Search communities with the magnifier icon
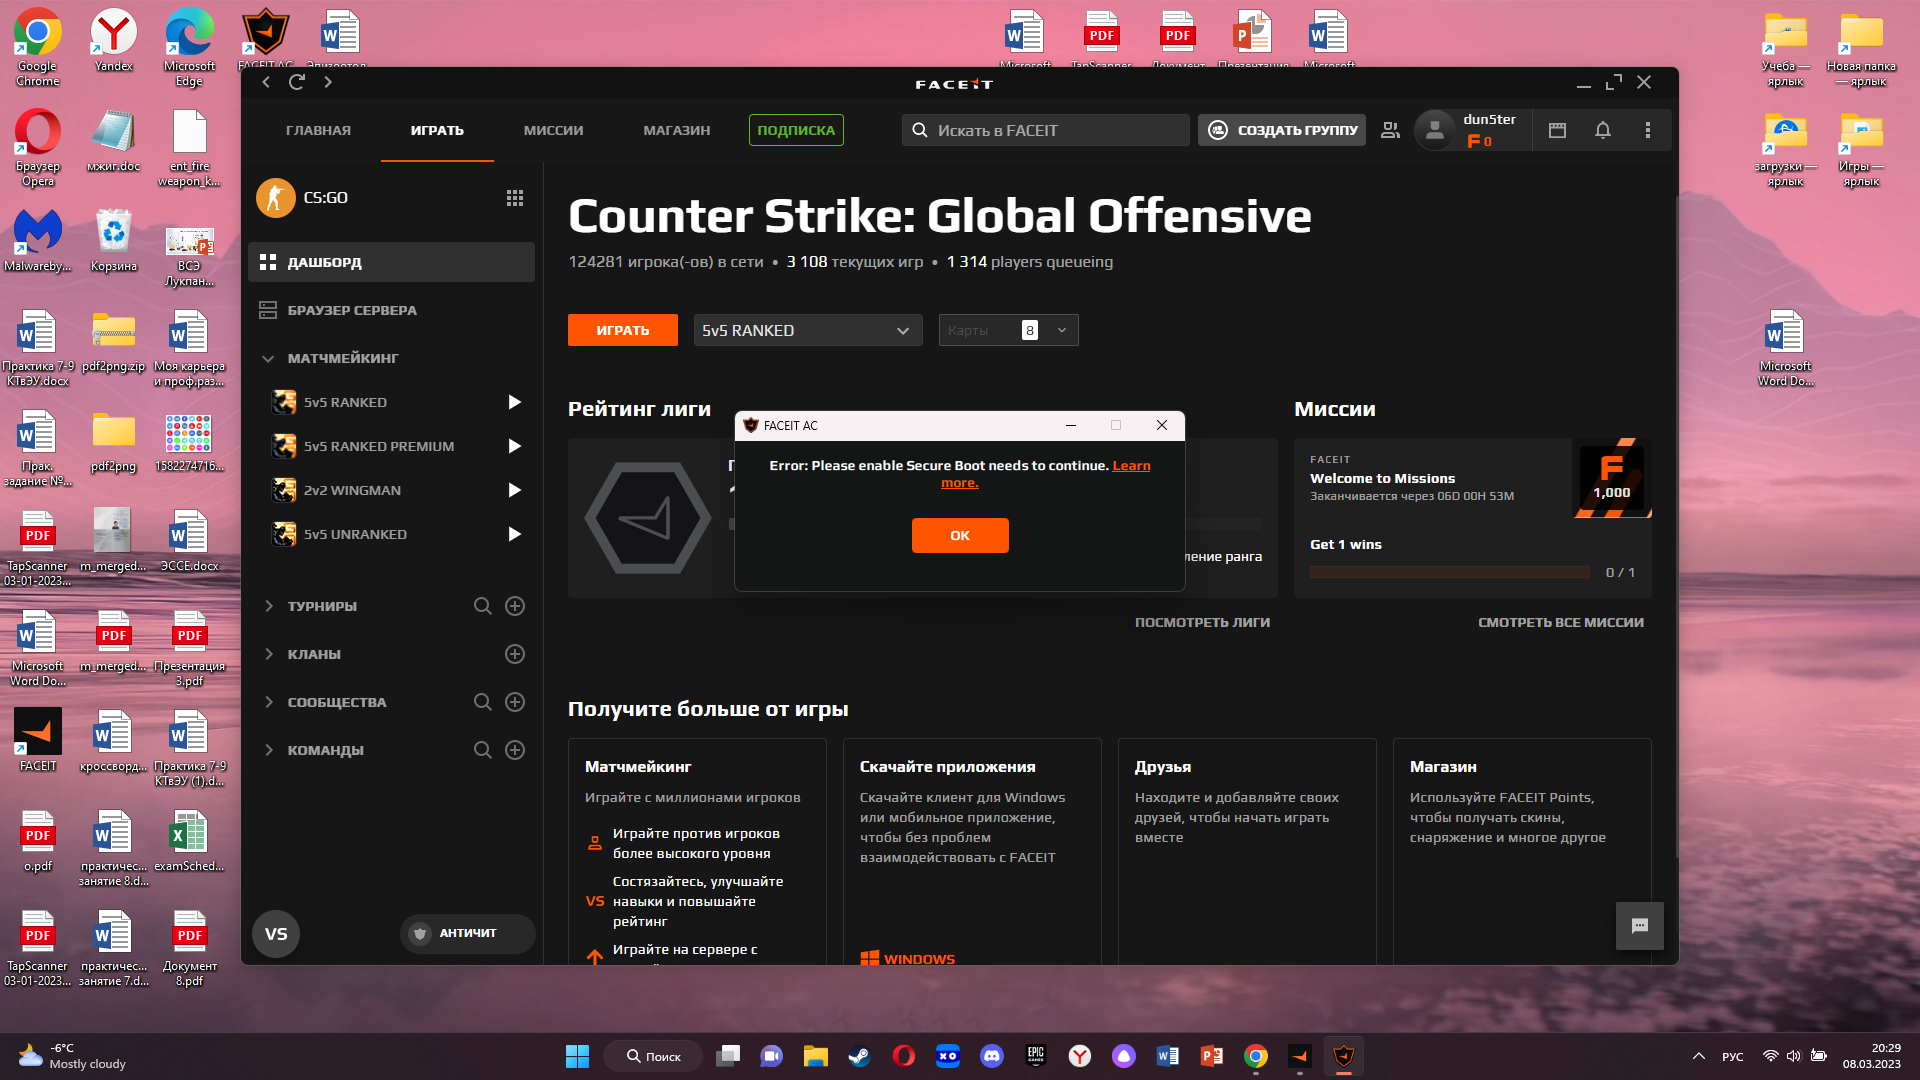 pyautogui.click(x=483, y=702)
